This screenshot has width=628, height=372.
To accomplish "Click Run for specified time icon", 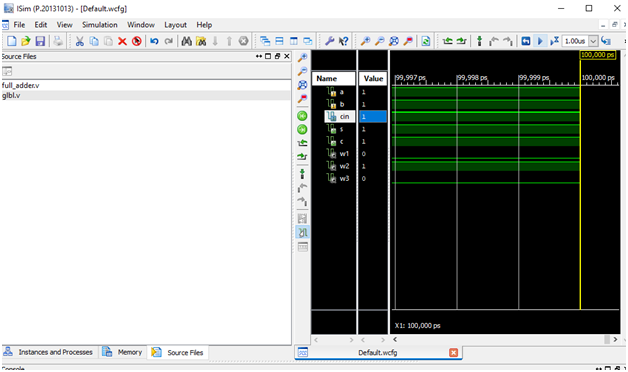I will pyautogui.click(x=554, y=41).
